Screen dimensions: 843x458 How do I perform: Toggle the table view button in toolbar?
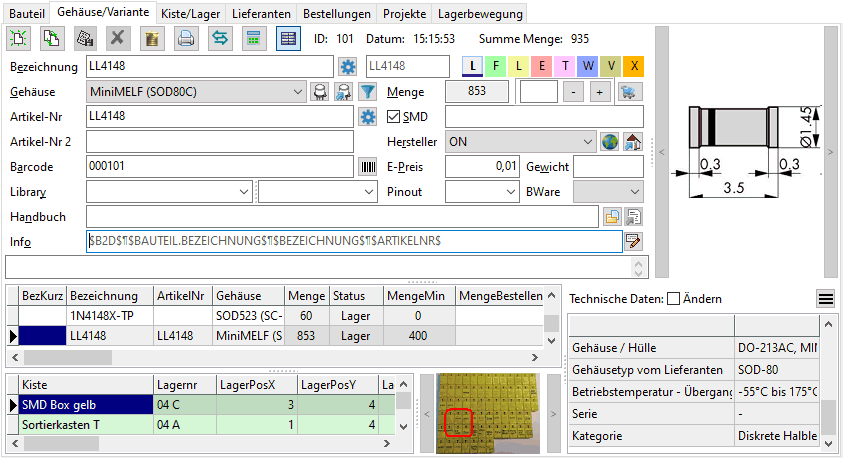[x=288, y=39]
